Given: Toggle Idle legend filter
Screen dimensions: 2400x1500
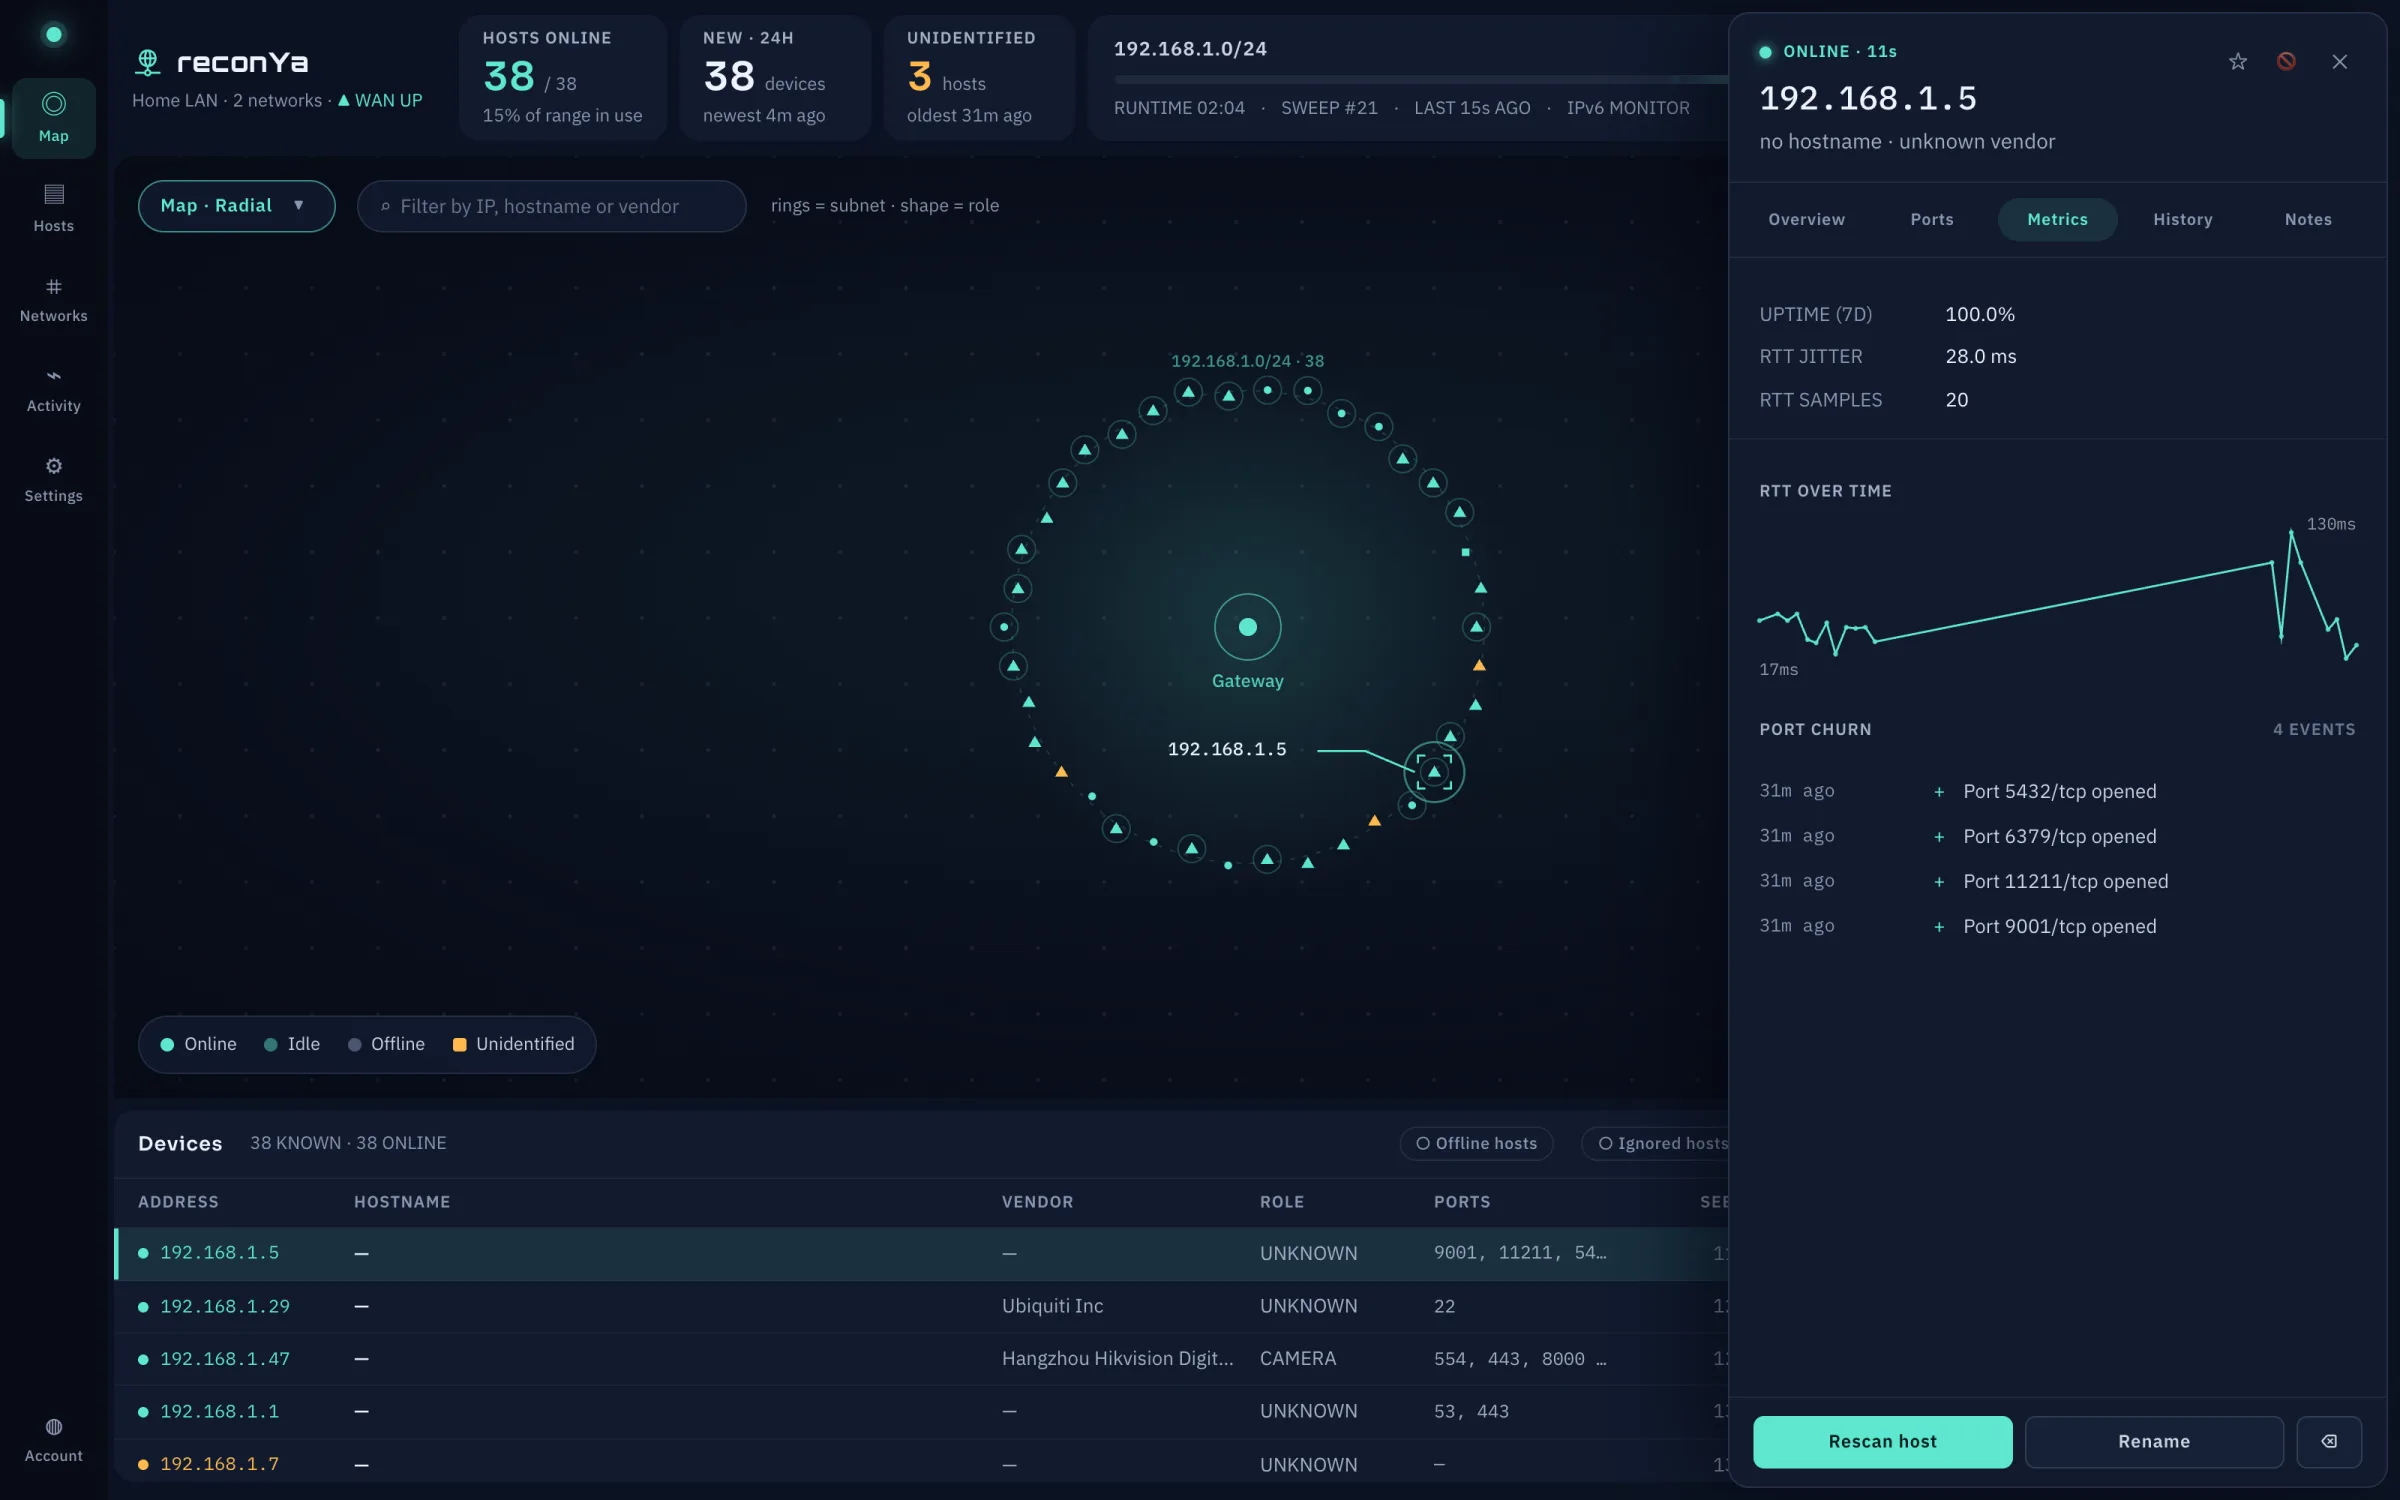Looking at the screenshot, I should (291, 1044).
